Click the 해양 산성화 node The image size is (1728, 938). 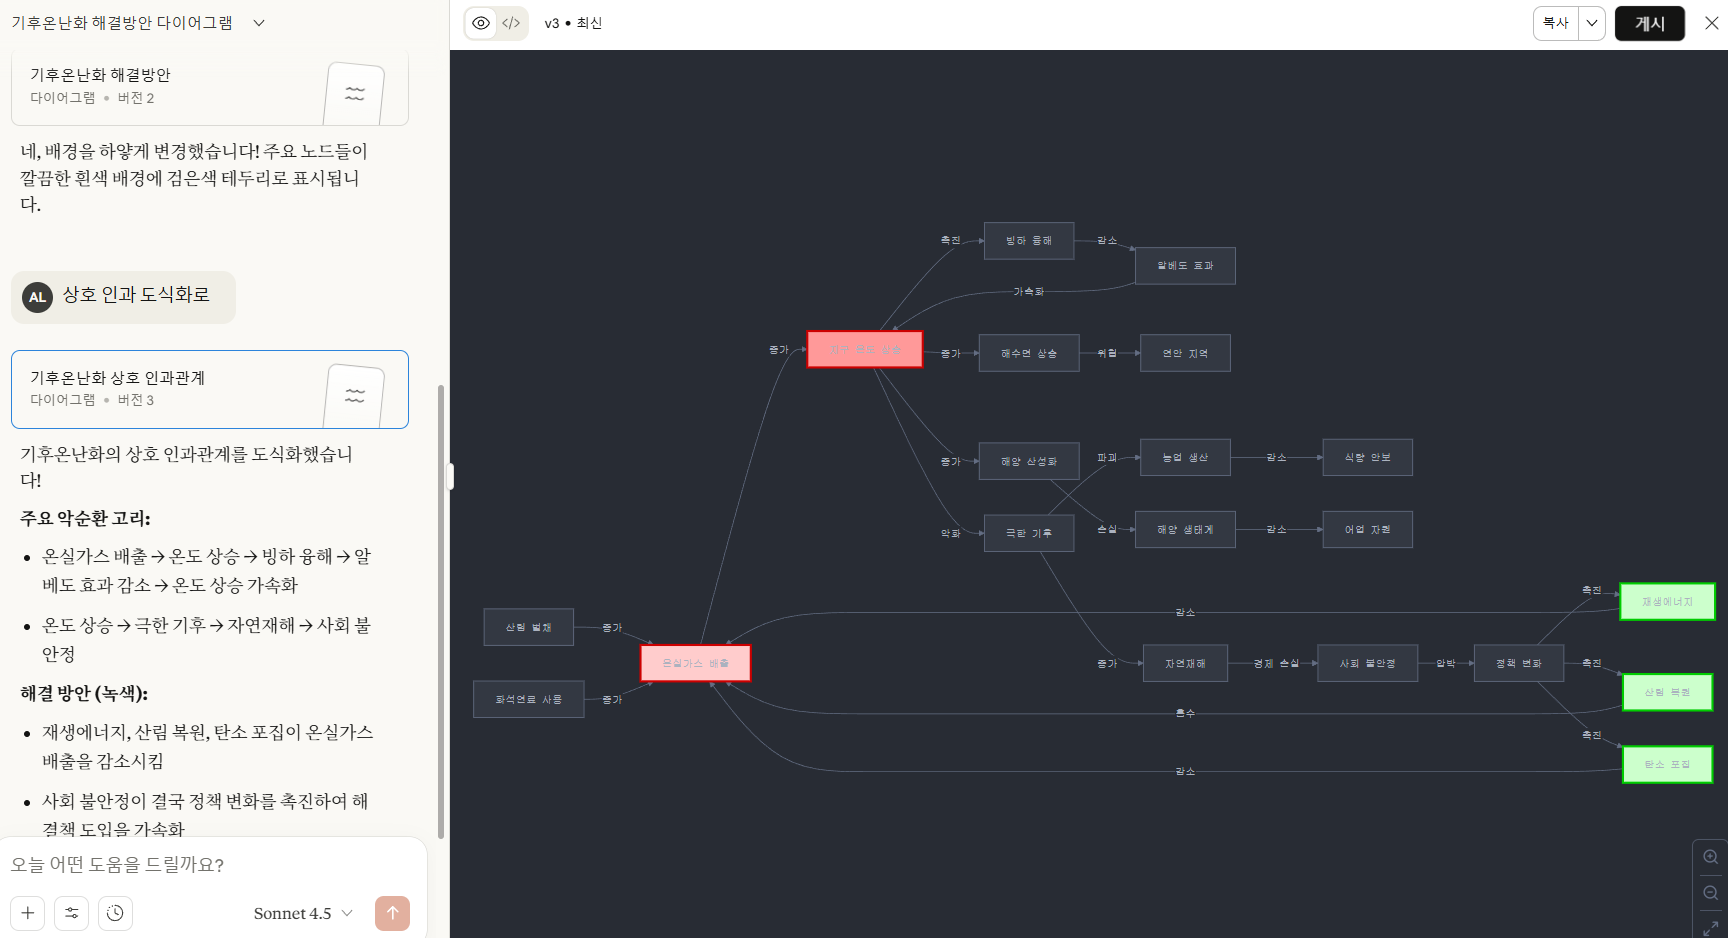(x=1029, y=461)
